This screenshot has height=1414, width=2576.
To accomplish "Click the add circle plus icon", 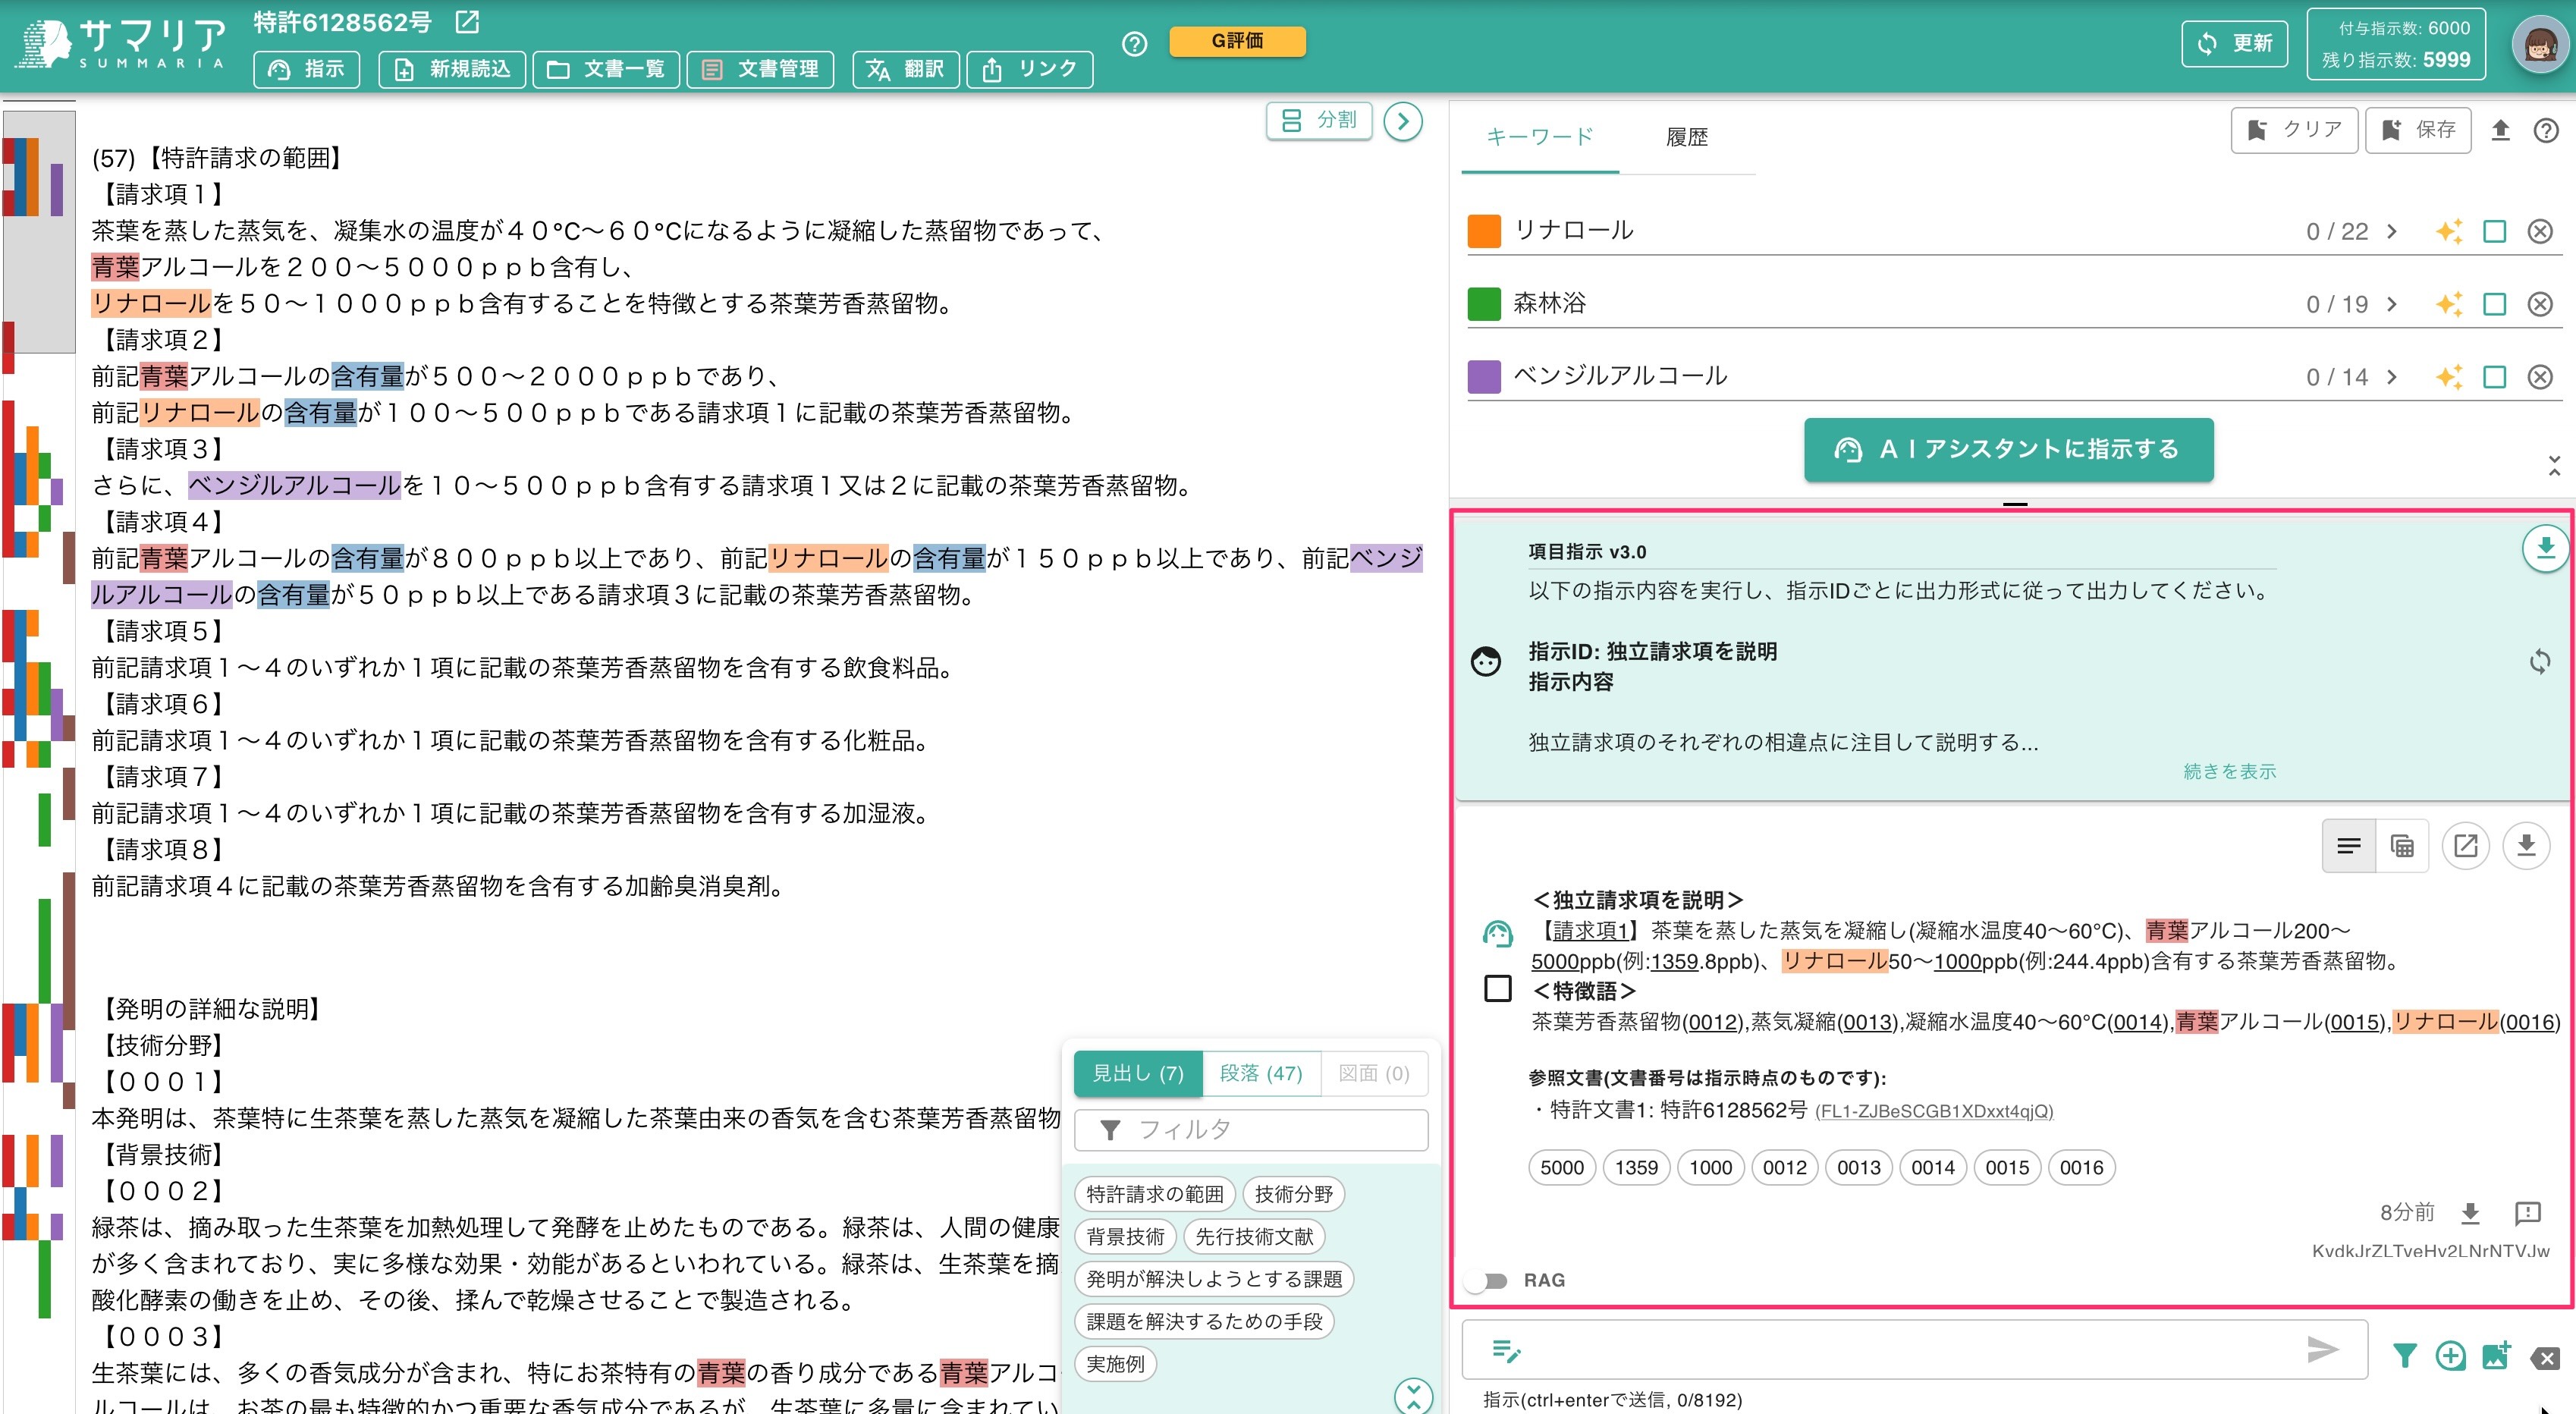I will pos(2450,1356).
